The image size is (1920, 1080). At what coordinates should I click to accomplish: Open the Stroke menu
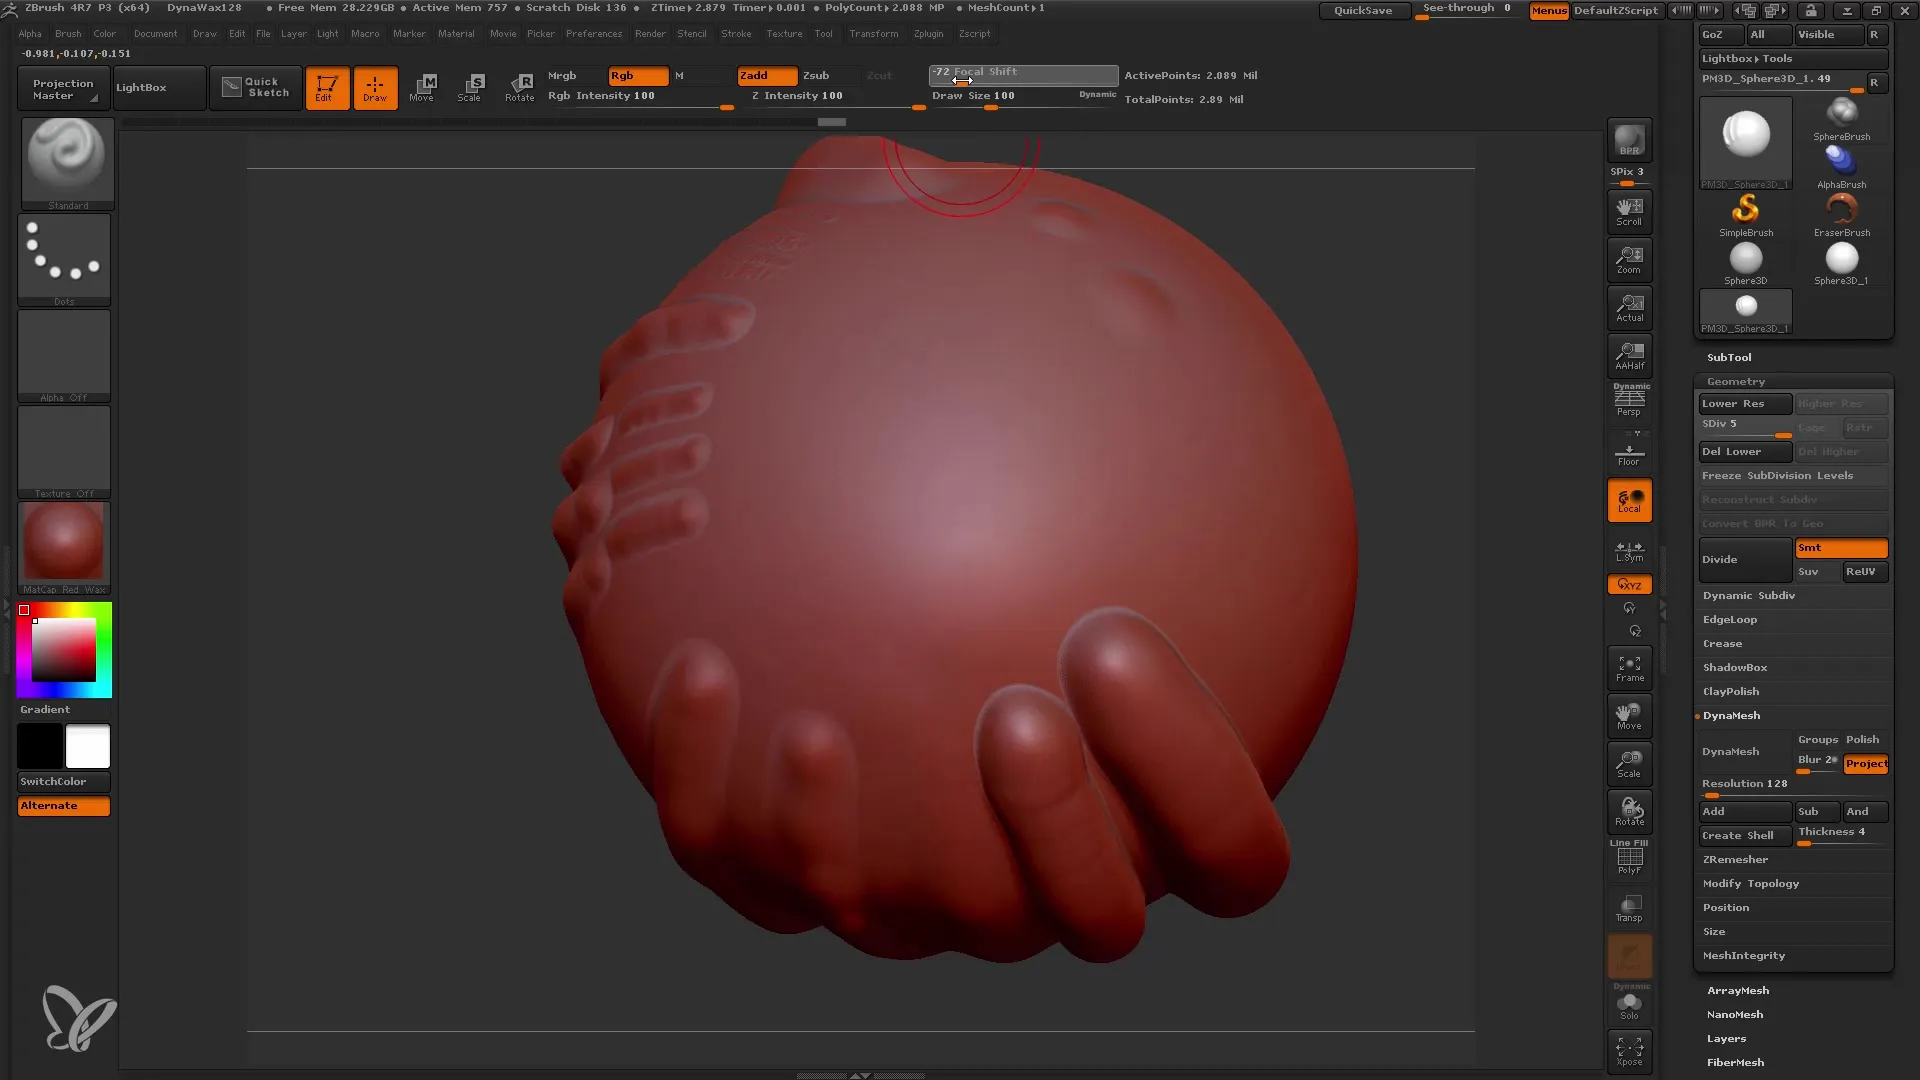point(735,33)
